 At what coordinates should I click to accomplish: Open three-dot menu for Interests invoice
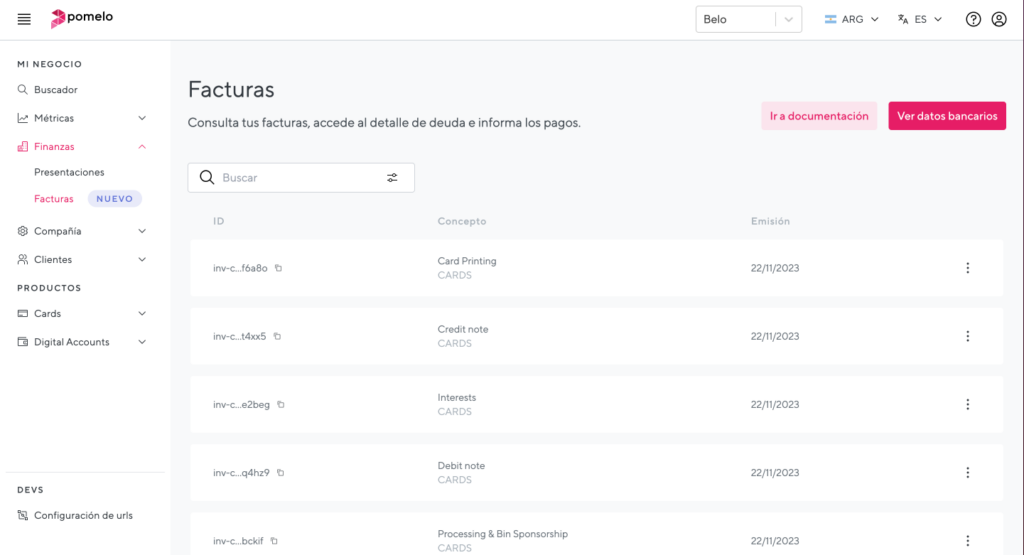click(967, 404)
